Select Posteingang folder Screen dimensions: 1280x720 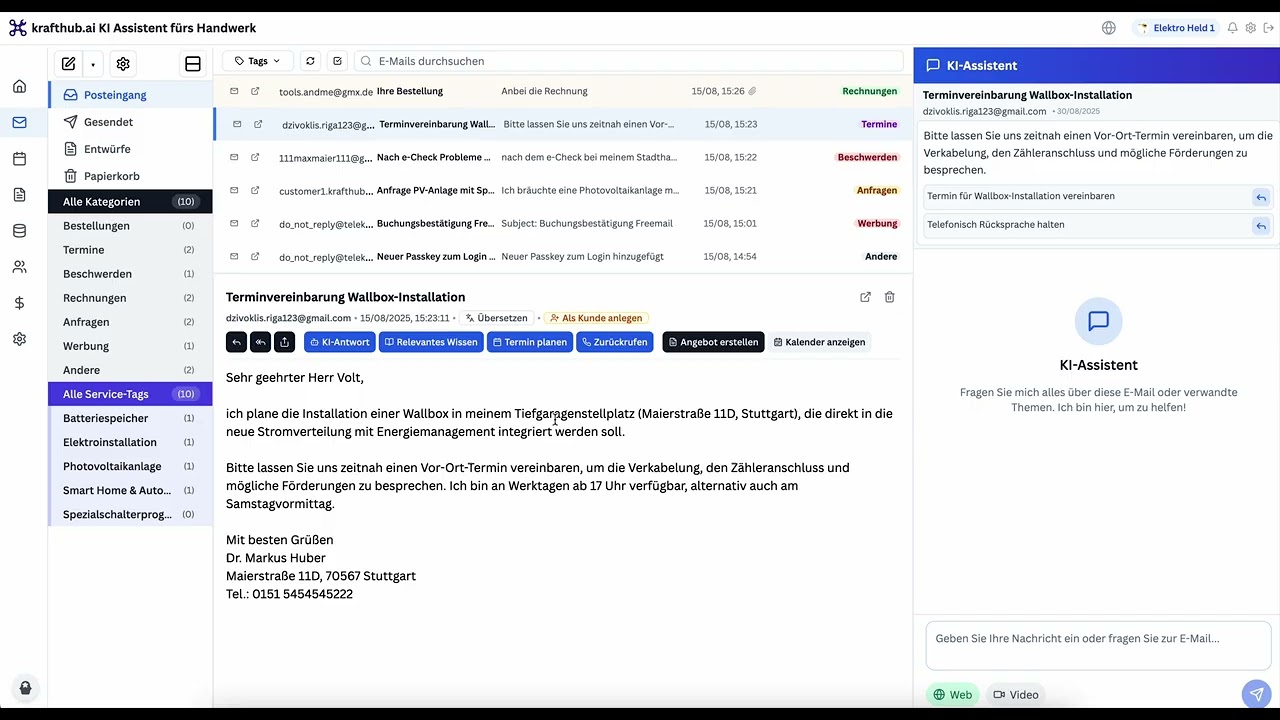130,95
